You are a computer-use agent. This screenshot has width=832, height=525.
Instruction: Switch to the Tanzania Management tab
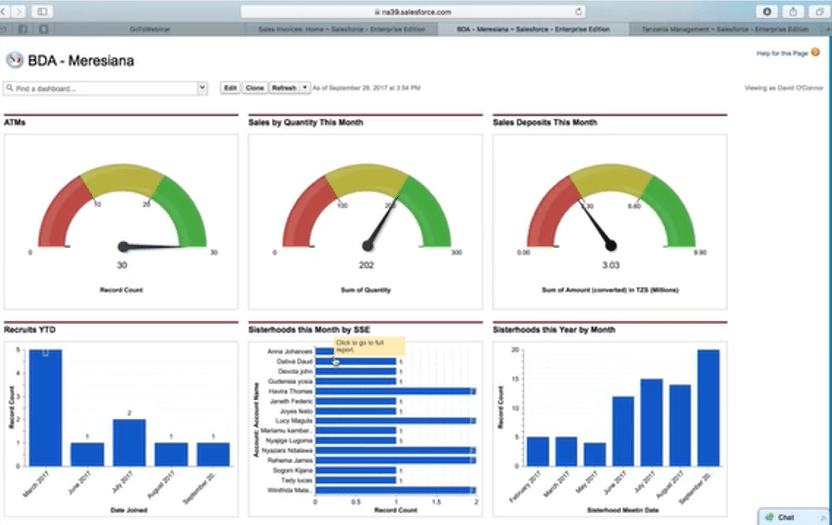click(725, 29)
